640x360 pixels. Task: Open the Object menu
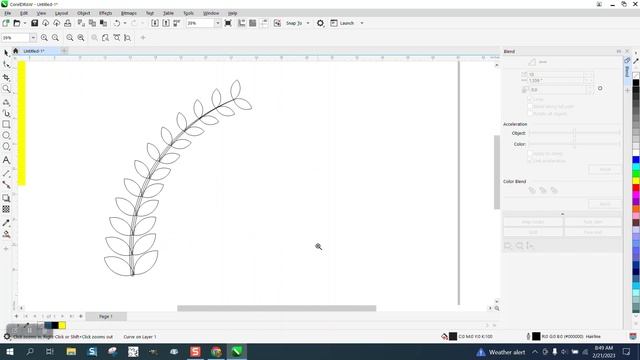coord(83,13)
